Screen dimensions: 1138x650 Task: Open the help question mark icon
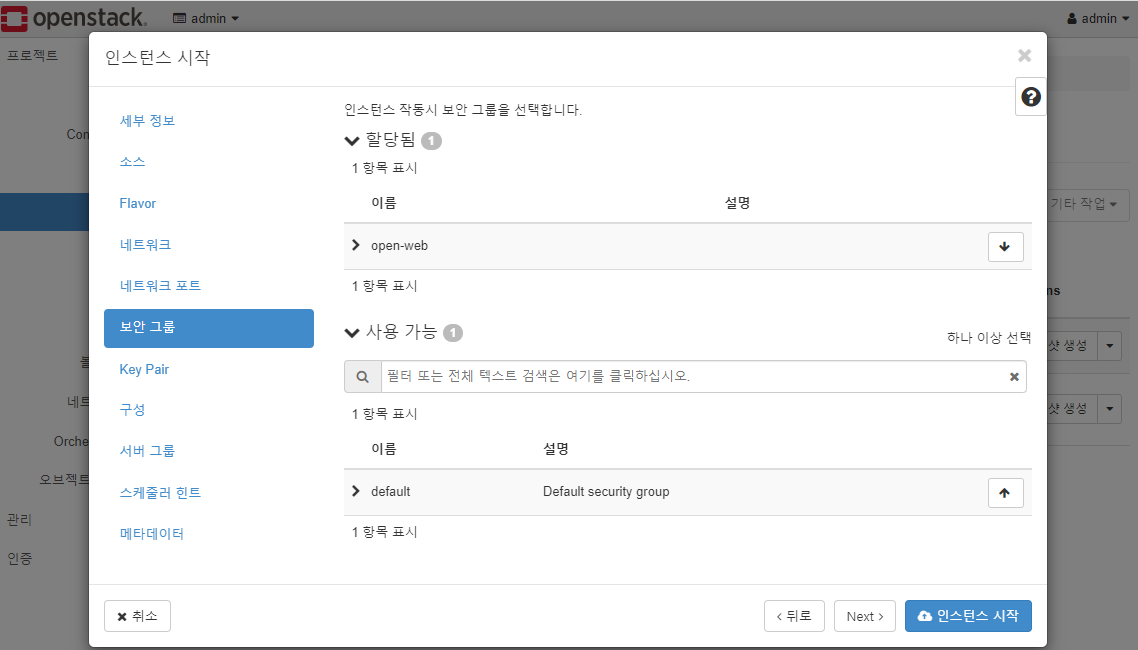(1031, 96)
